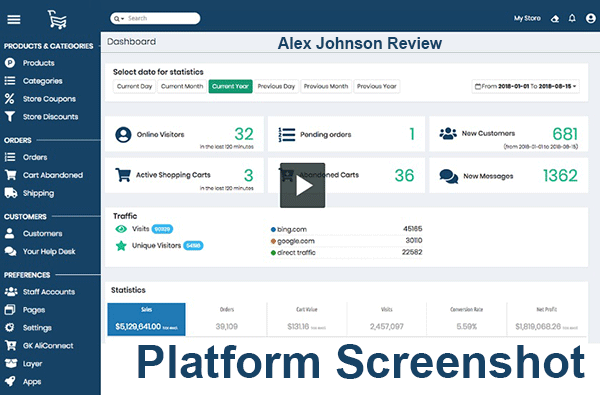Open the notifications bell
This screenshot has width=600, height=395.
[x=572, y=18]
